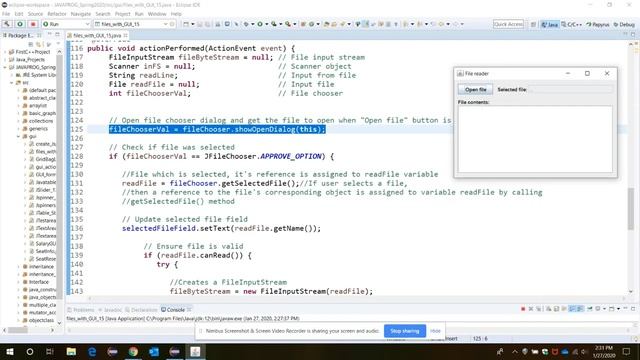Open the Project menu

pyautogui.click(x=122, y=14)
